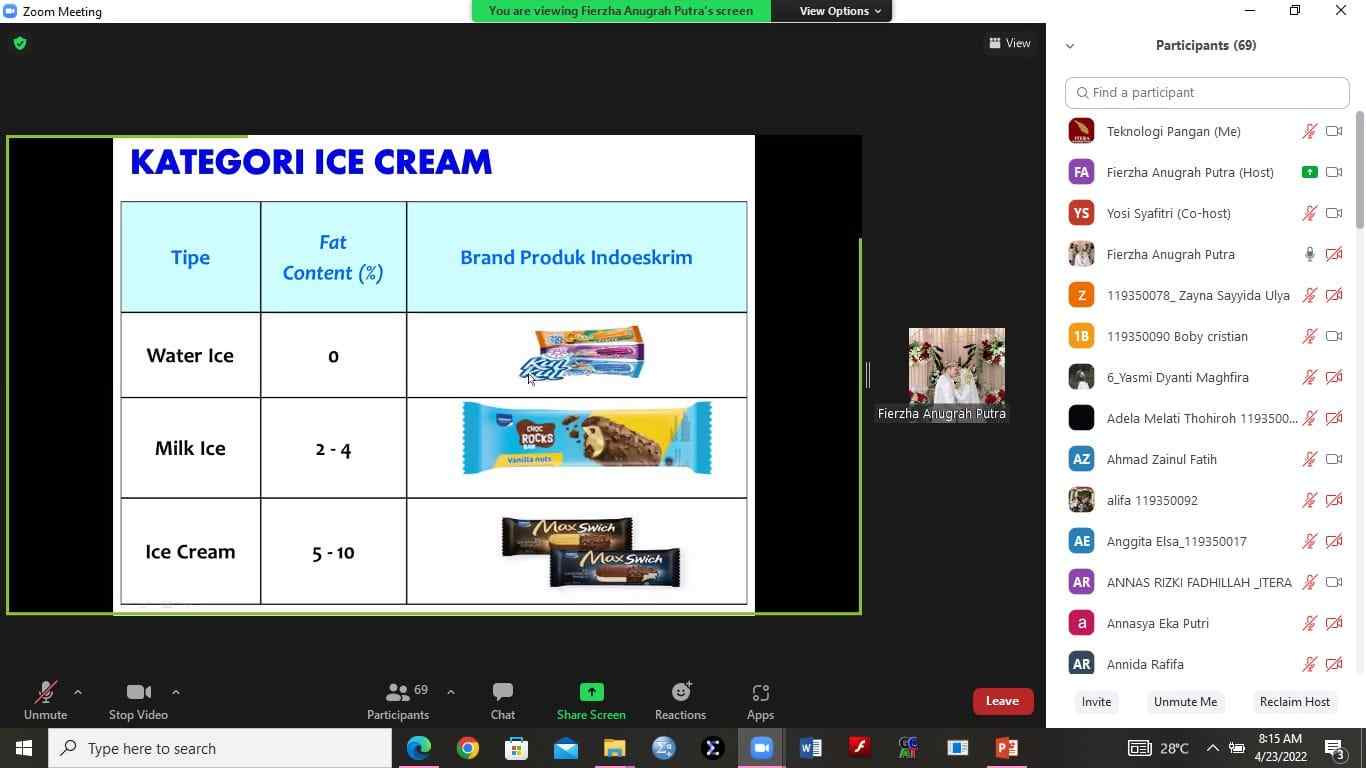Screen dimensions: 1366x768
Task: Stop the video camera
Action: 138,700
